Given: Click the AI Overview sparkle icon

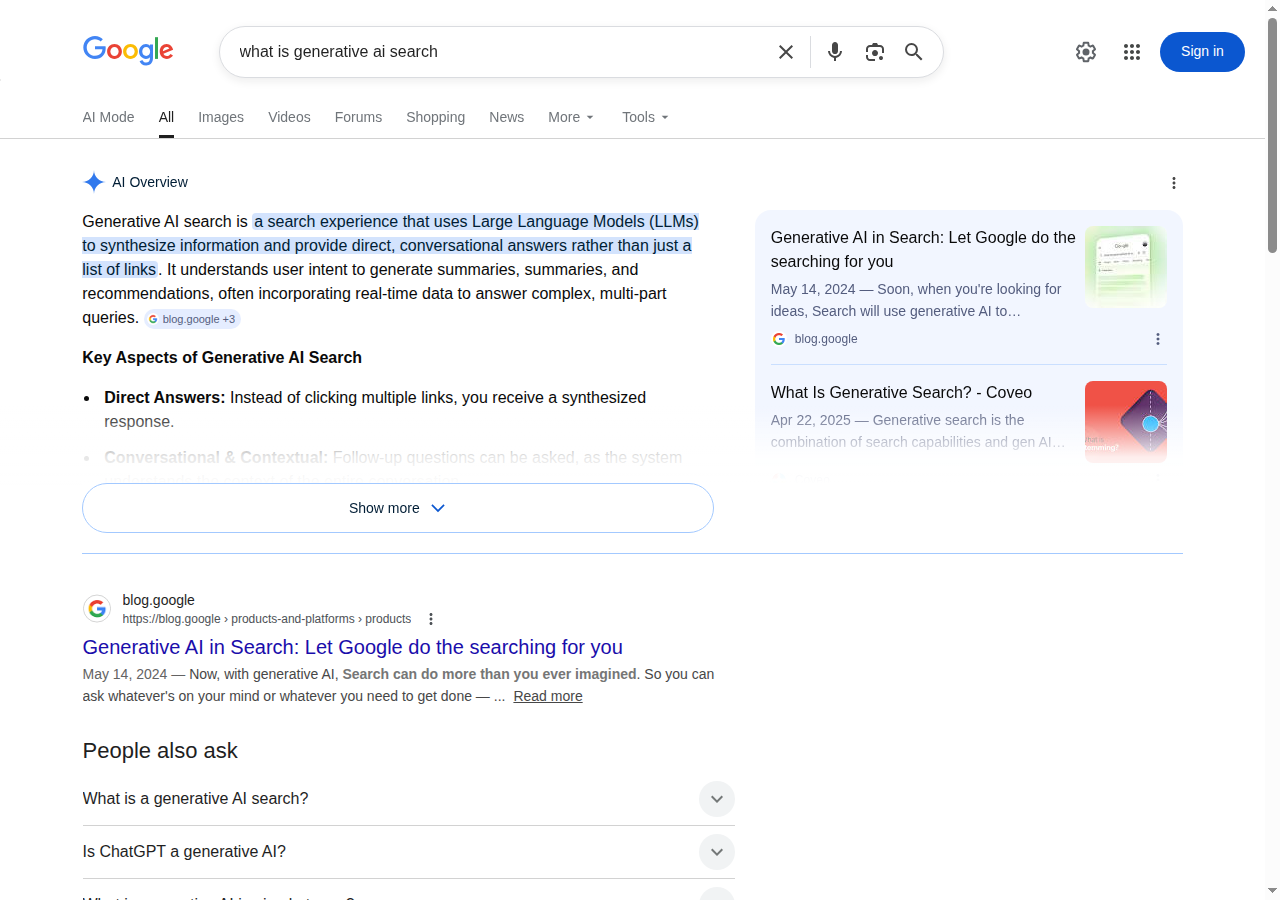Looking at the screenshot, I should coord(93,182).
